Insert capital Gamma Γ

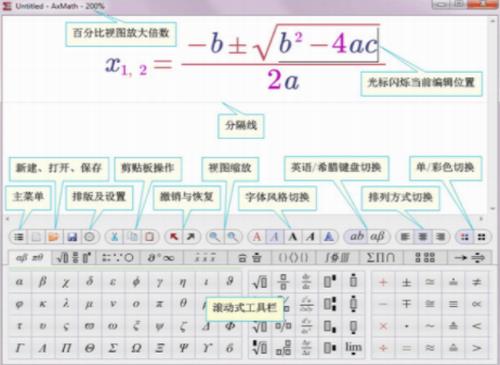(x=19, y=348)
